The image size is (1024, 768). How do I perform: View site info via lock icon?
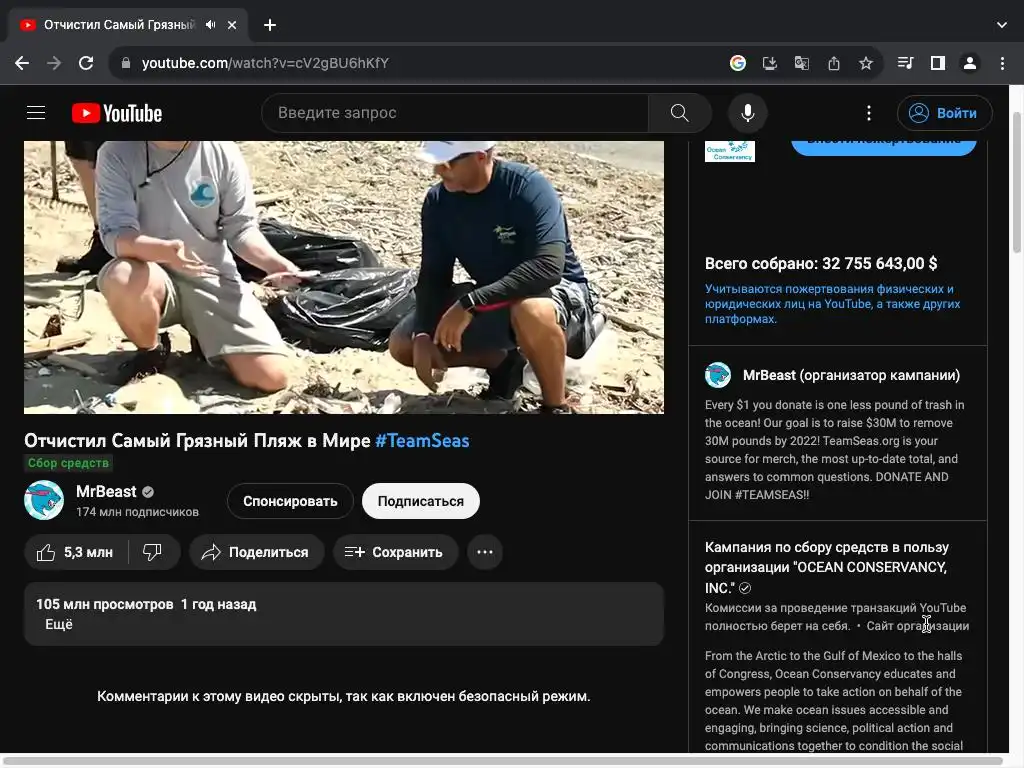coord(126,63)
